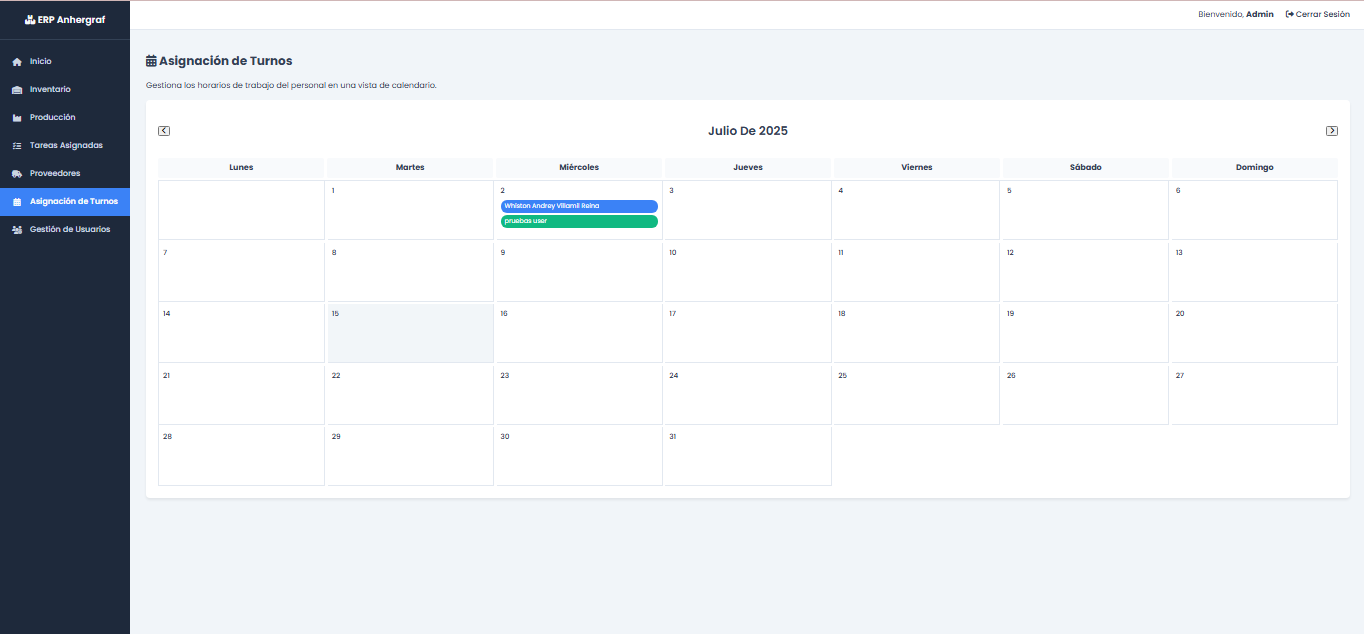Click the Tareas Asignadas list icon
1364x634 pixels.
pos(16,146)
